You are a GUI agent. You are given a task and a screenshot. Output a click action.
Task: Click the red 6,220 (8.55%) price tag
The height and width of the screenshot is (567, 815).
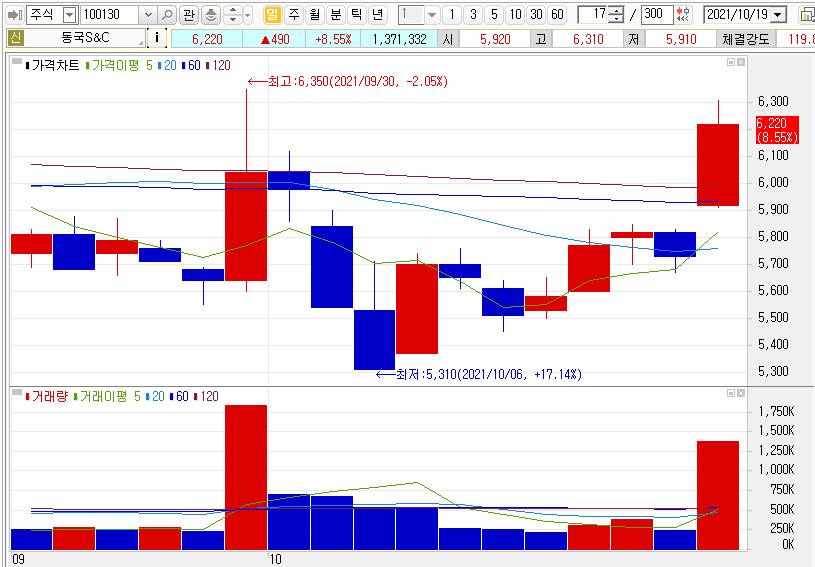pyautogui.click(x=777, y=130)
